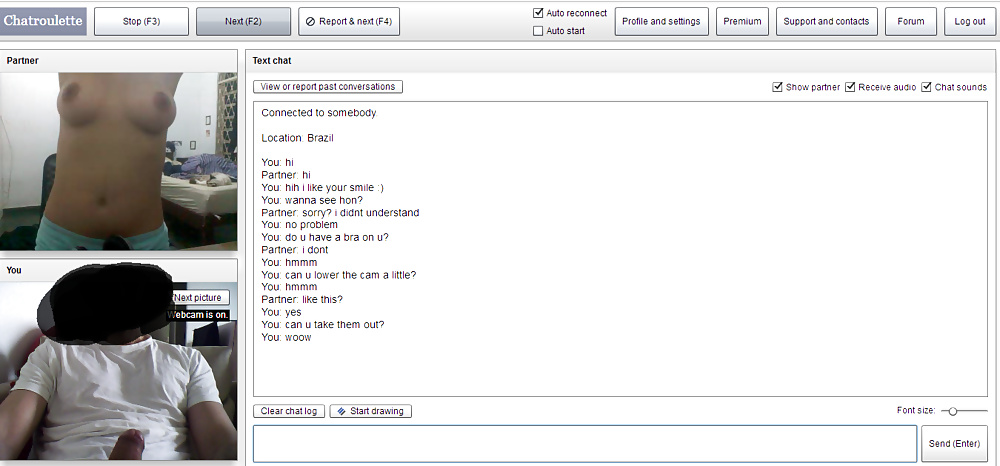Open Support and contacts
Screen dimensions: 1000x466
(x=827, y=21)
